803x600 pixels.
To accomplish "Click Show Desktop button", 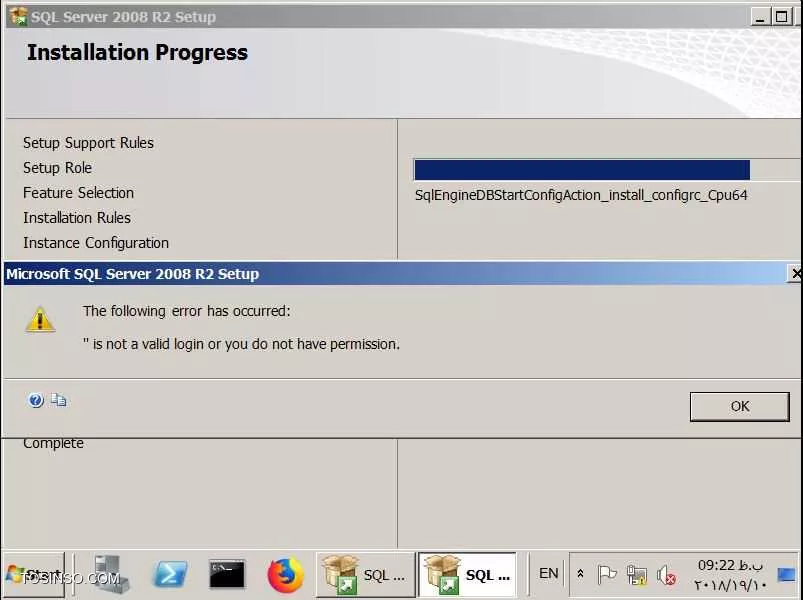I will point(788,574).
